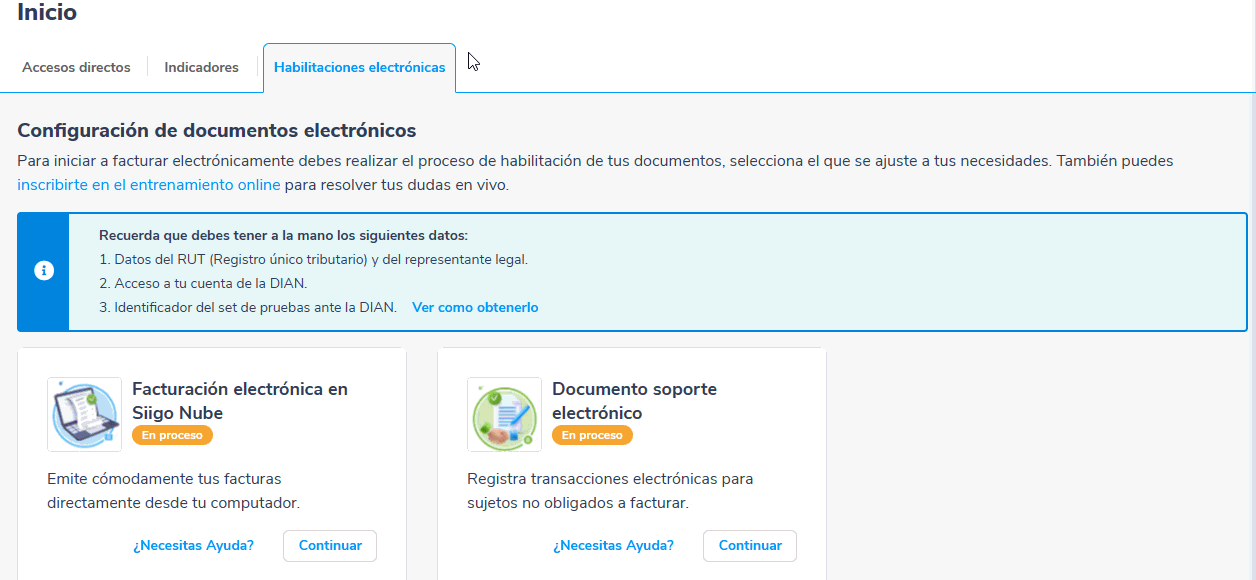Click Continuar for Facturación electrónica en Siigo Nube
This screenshot has height=580, width=1256.
330,546
